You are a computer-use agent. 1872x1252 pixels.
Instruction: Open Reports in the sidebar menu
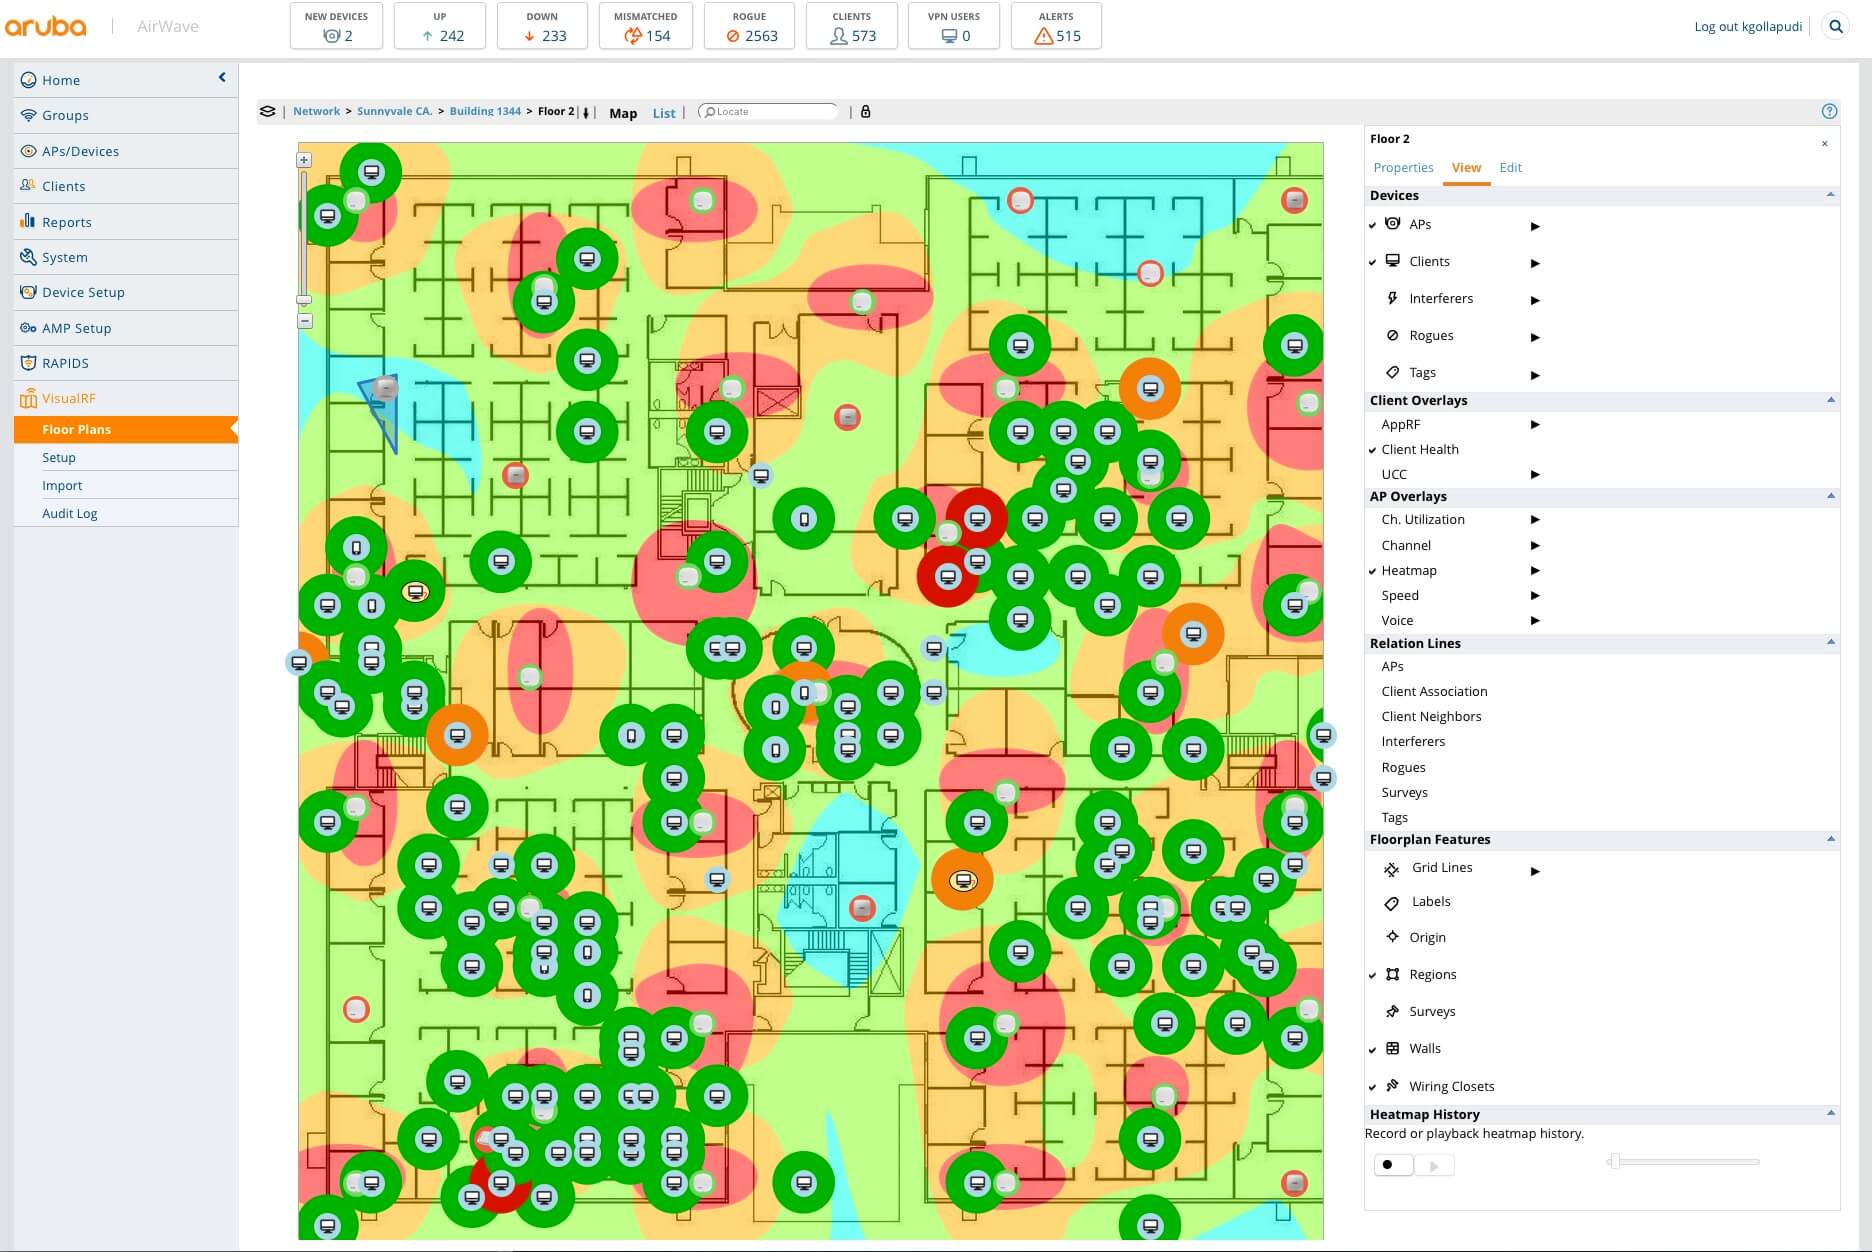(66, 222)
